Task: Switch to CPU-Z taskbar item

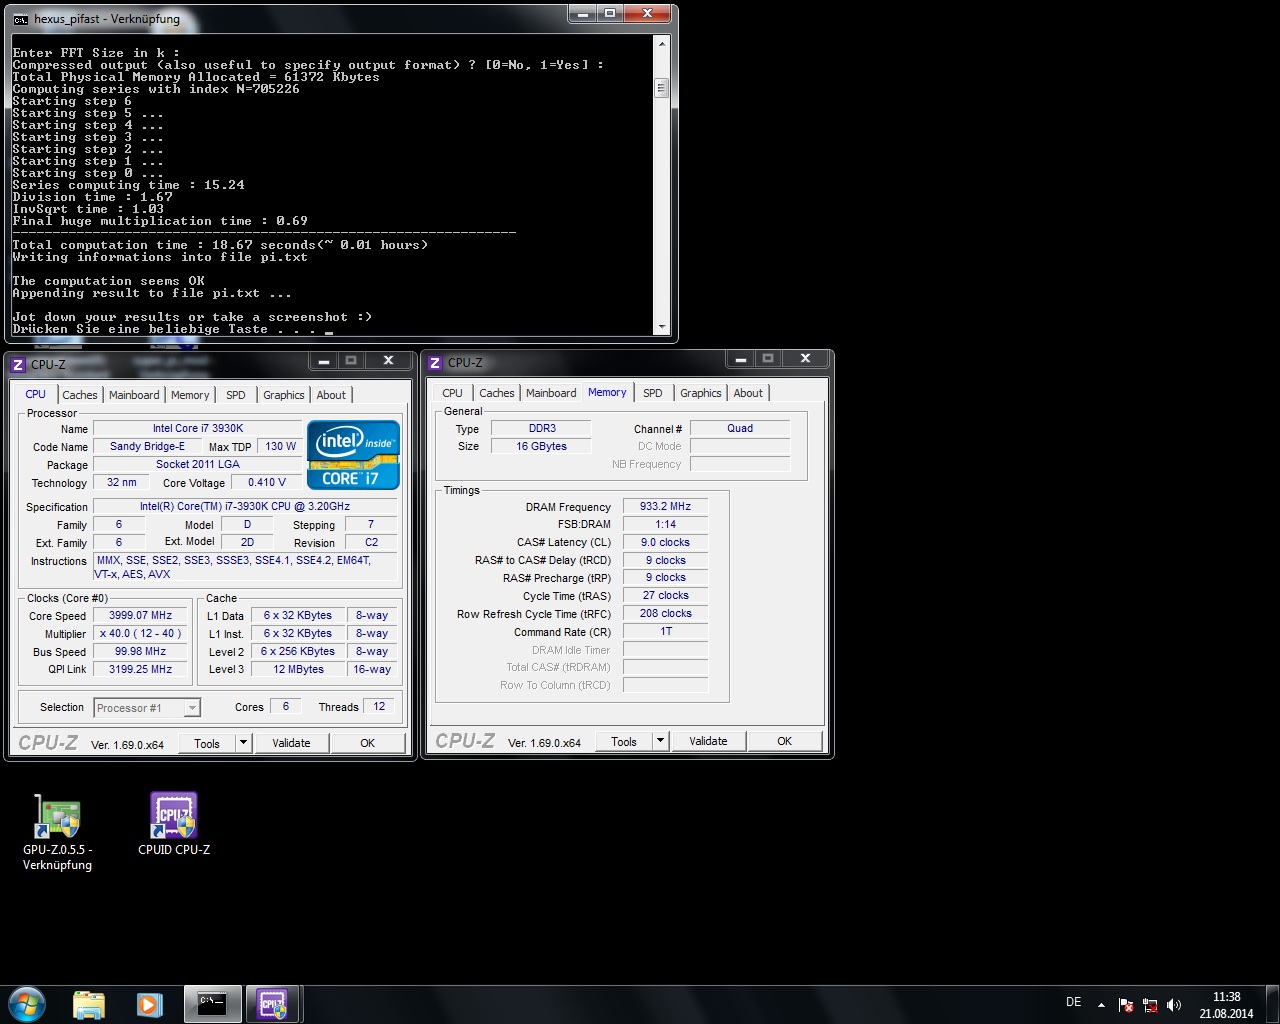Action: [x=272, y=1004]
